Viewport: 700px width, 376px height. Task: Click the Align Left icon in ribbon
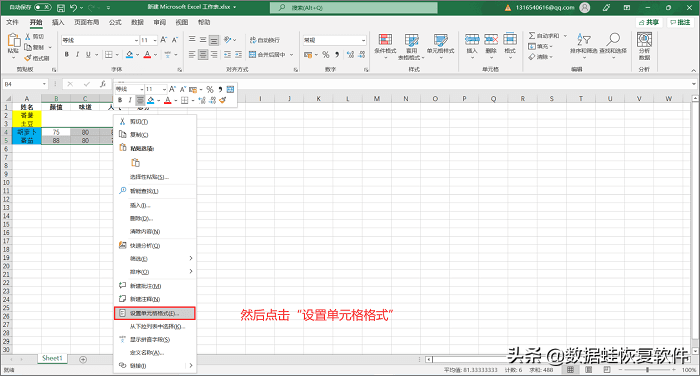(x=192, y=54)
